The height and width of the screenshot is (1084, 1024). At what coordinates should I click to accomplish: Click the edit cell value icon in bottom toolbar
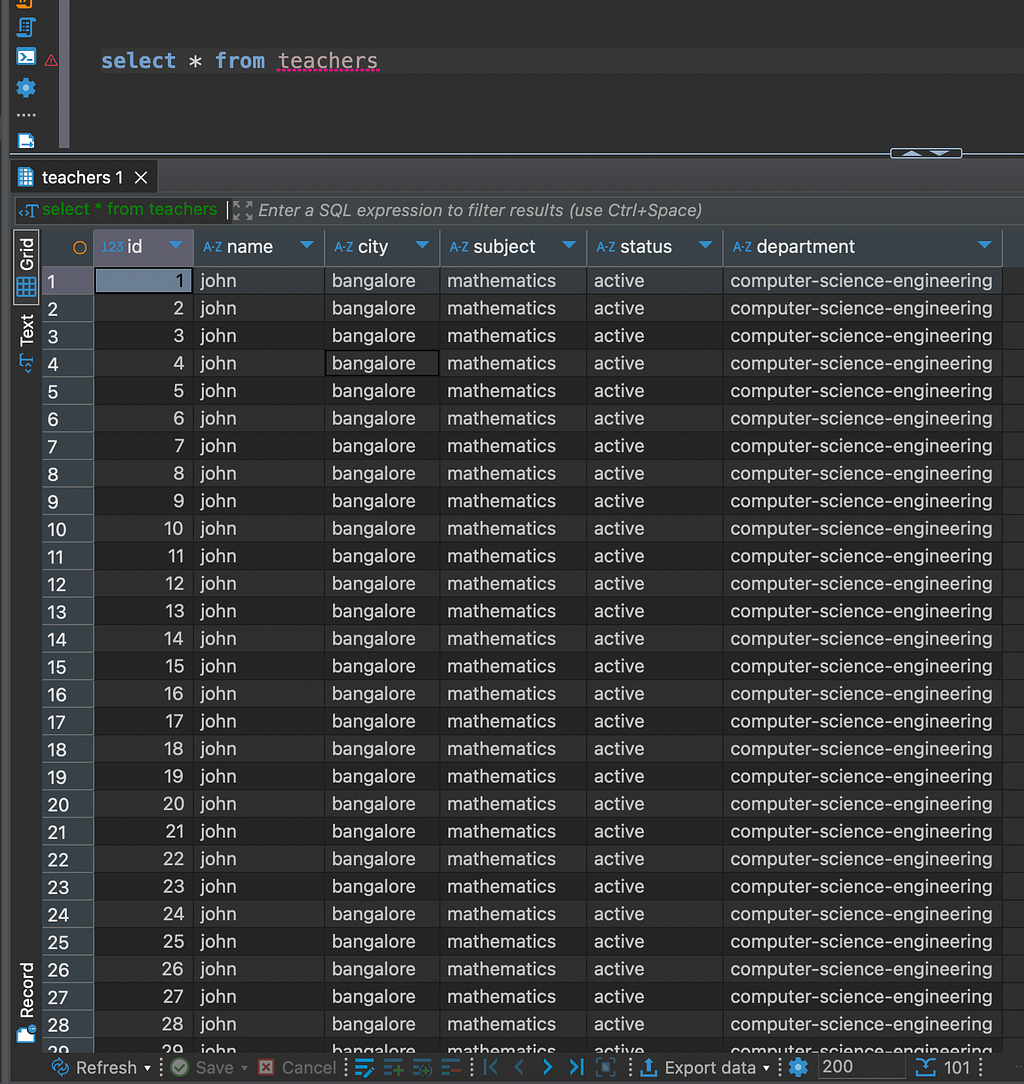[x=364, y=1067]
